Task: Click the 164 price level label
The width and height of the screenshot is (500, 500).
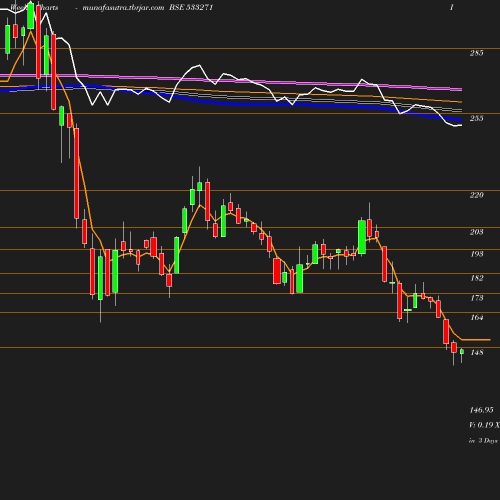Action: 477,317
